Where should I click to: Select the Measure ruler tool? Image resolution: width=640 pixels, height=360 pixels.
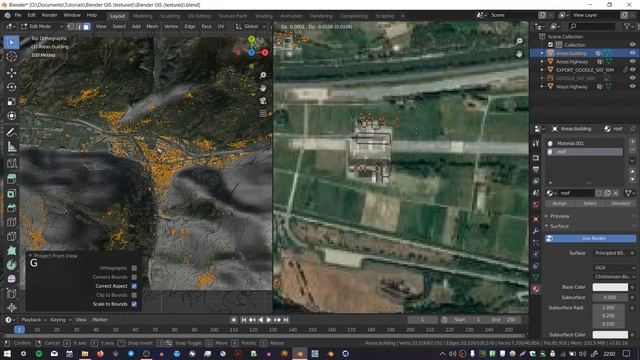pyautogui.click(x=11, y=146)
